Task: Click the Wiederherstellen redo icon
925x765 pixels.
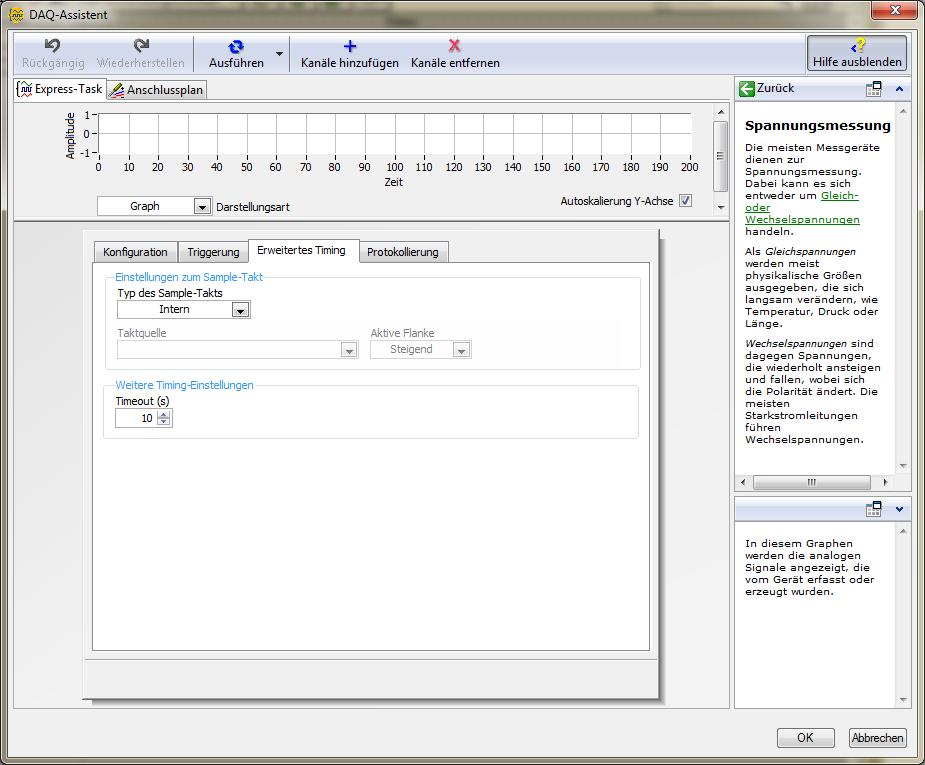Action: click(x=141, y=46)
